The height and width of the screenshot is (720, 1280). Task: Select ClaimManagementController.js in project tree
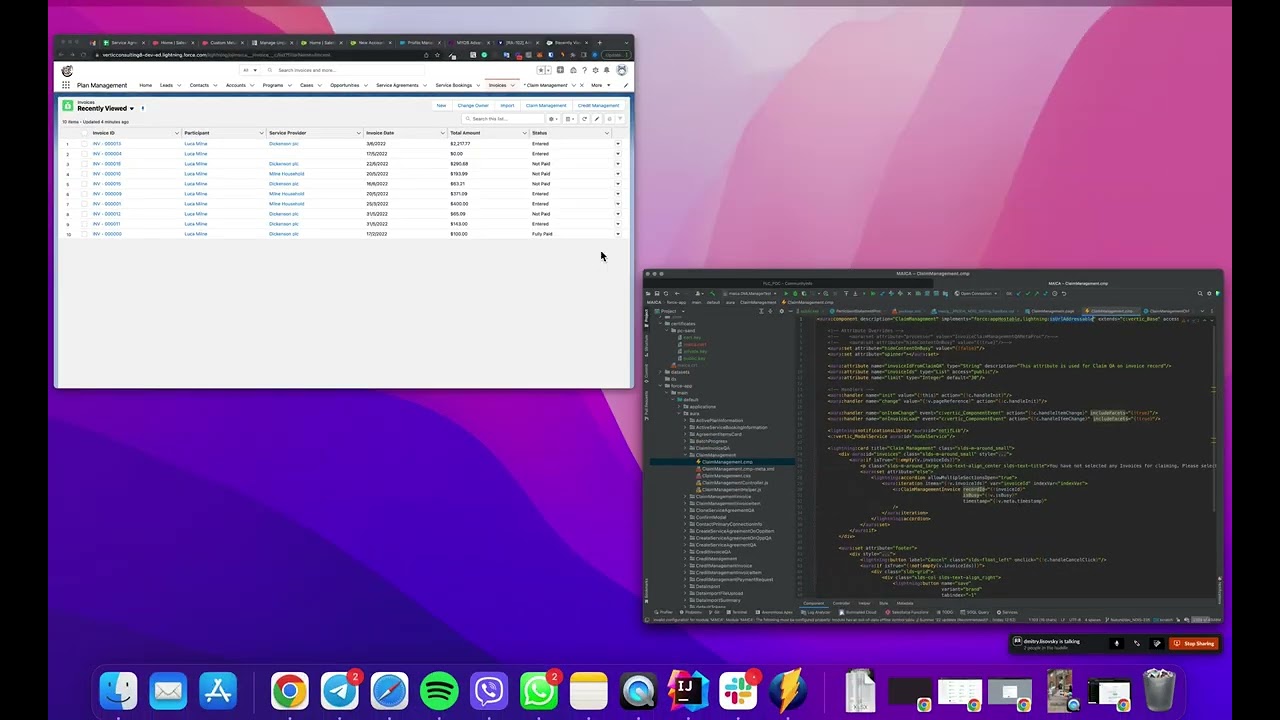point(735,483)
